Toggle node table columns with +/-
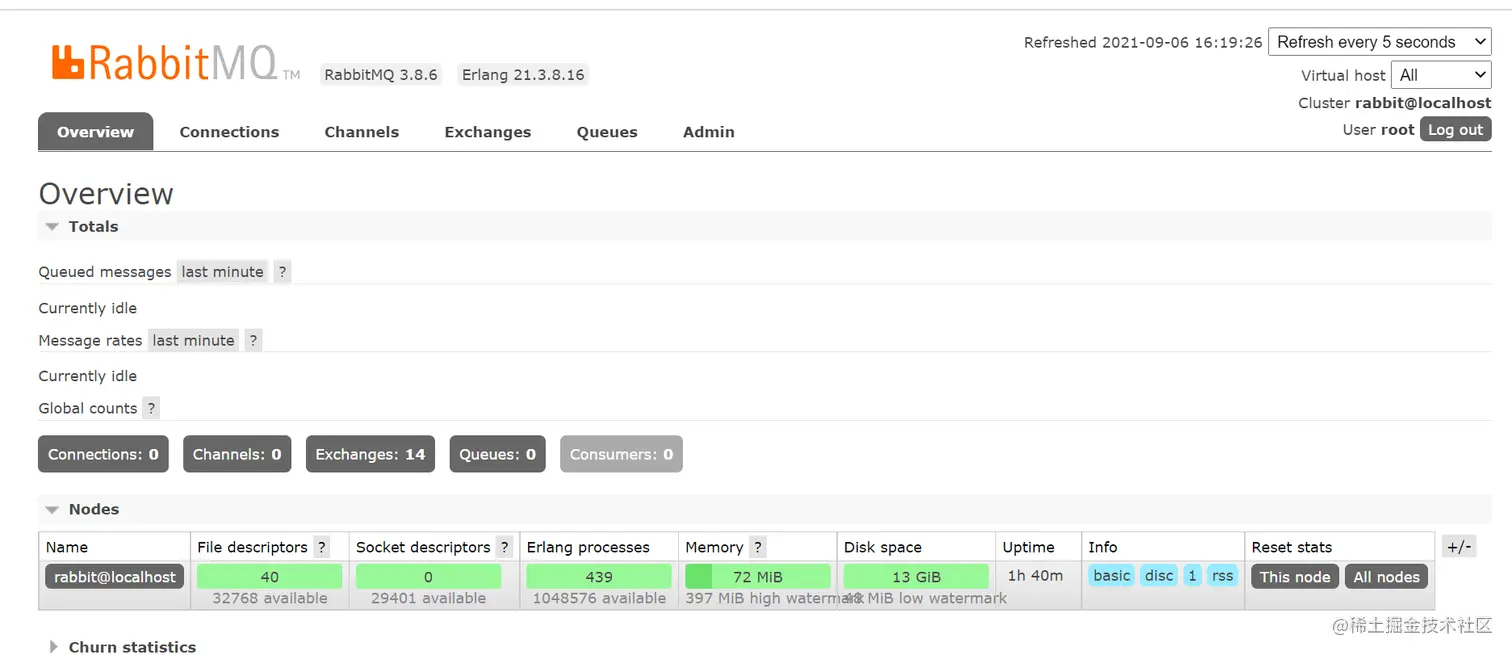The height and width of the screenshot is (655, 1512). (x=1459, y=547)
